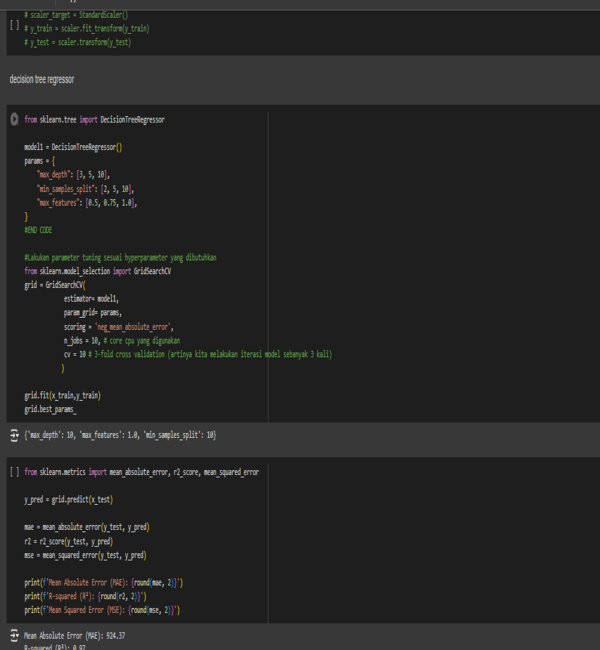Click the scoring 'neg_mean_absolute_error' line
Image resolution: width=600 pixels, height=650 pixels.
[x=119, y=326]
